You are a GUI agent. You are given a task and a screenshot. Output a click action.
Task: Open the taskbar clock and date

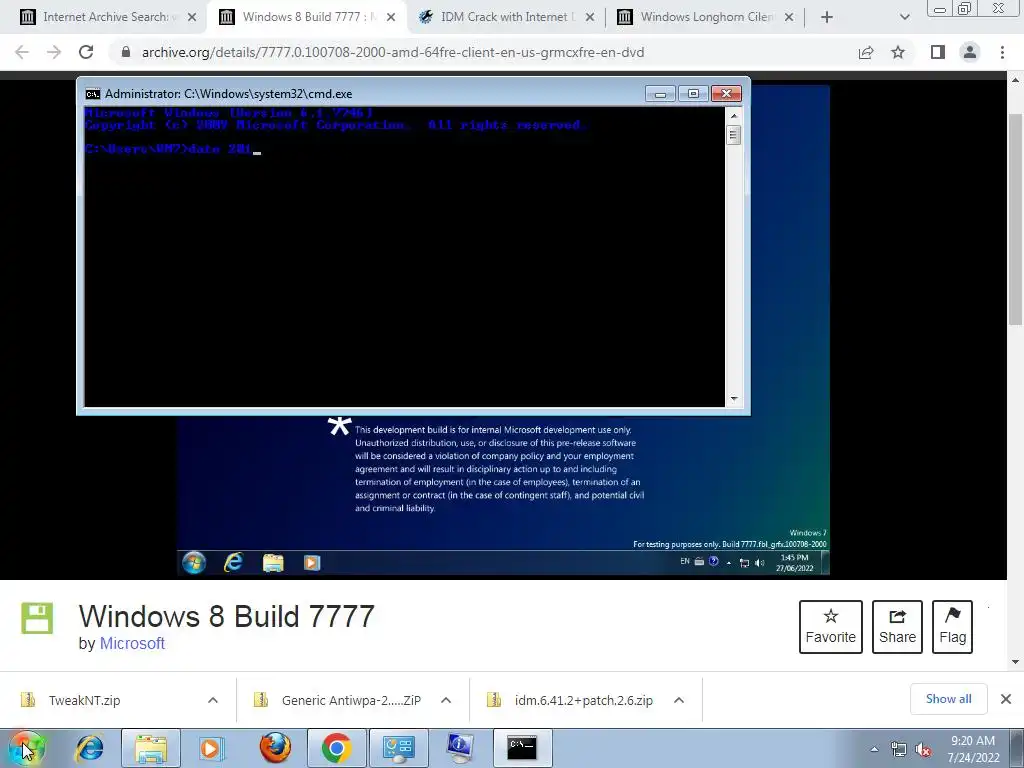tap(973, 749)
